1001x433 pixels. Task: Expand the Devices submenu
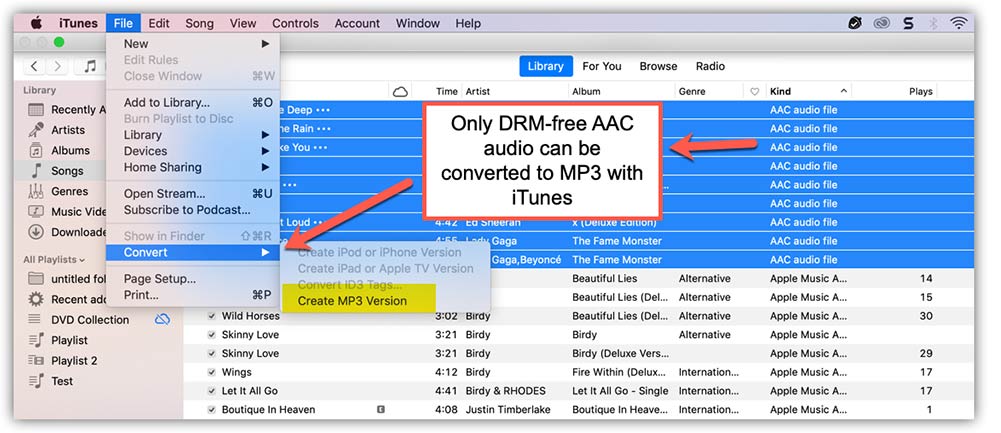(193, 151)
